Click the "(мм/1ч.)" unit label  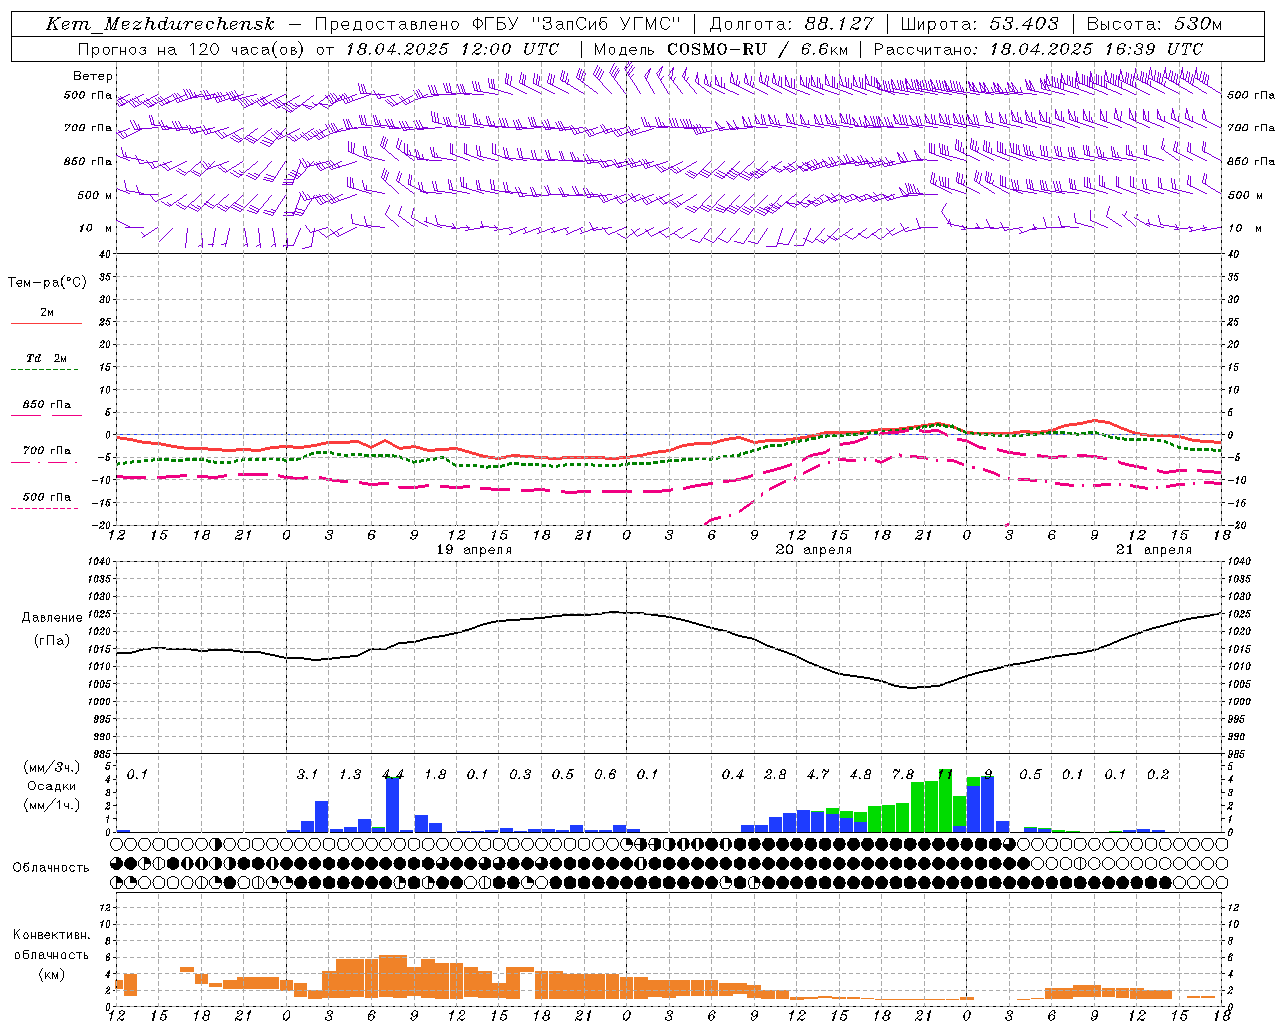(51, 805)
